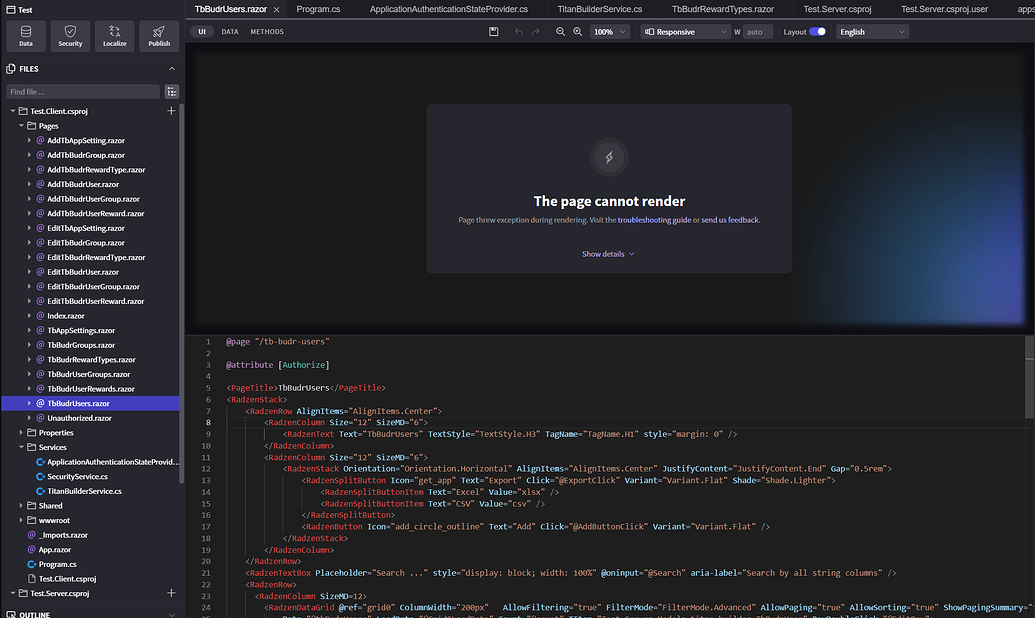The width and height of the screenshot is (1035, 618).
Task: Open the Security settings
Action: (70, 36)
